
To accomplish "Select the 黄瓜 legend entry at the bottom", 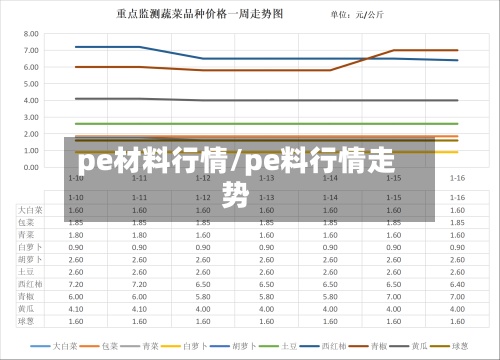I will [x=409, y=346].
